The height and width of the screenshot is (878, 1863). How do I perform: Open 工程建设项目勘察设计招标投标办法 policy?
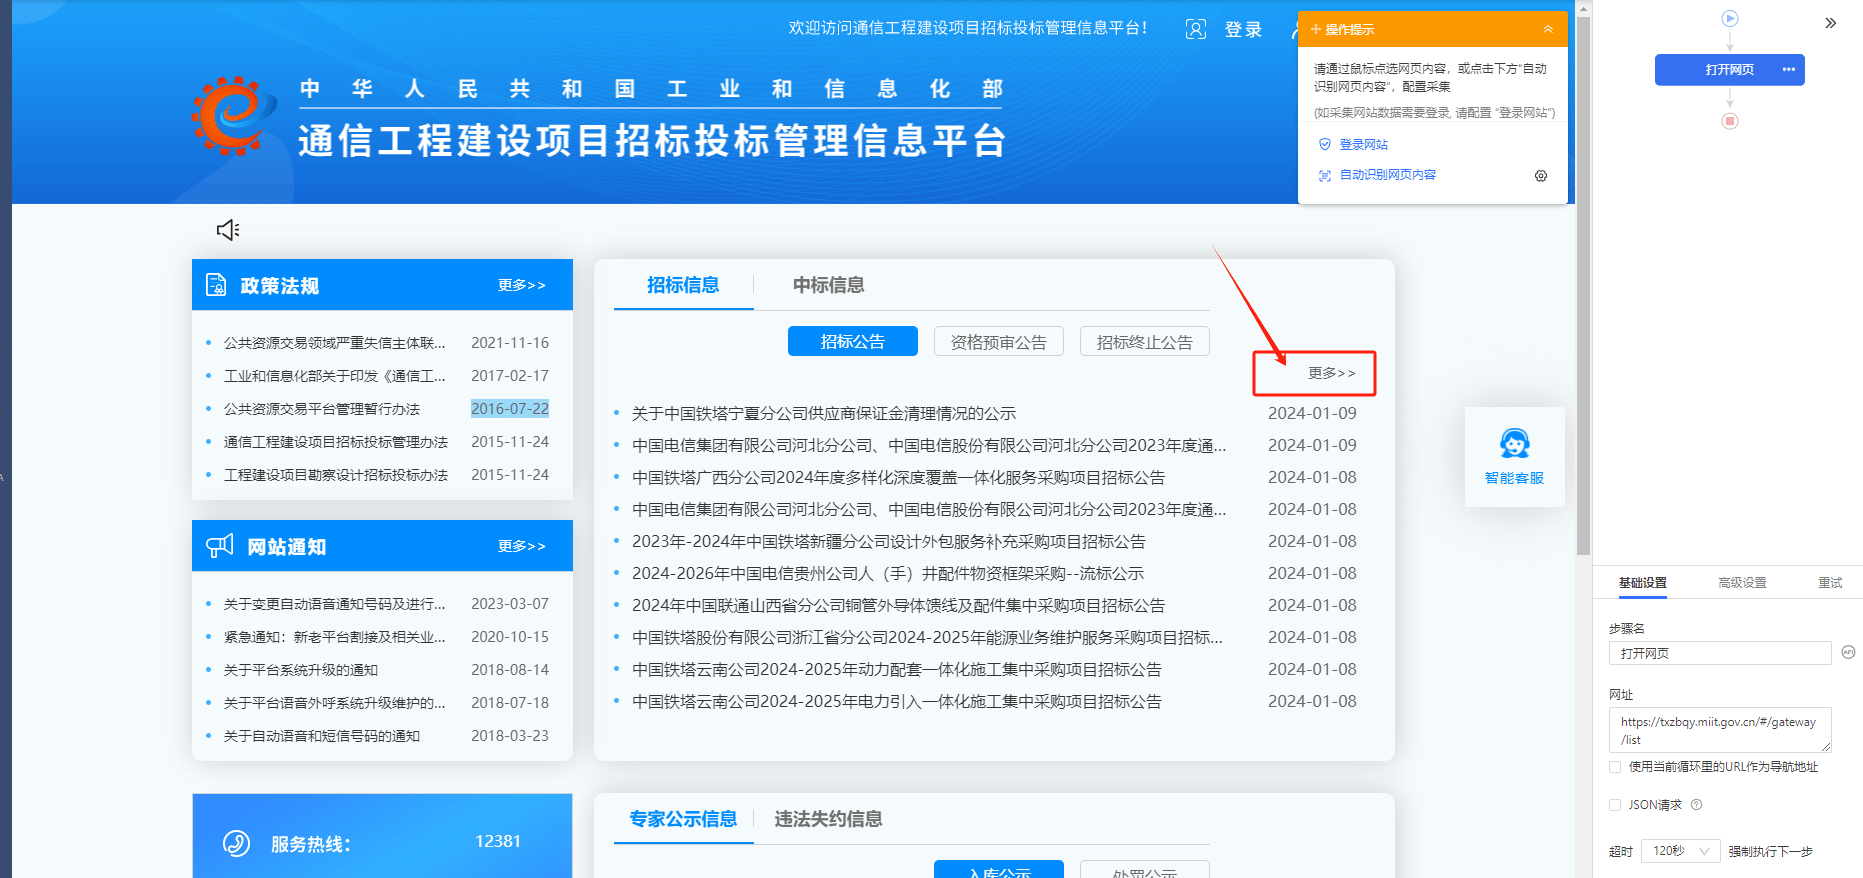(x=335, y=475)
